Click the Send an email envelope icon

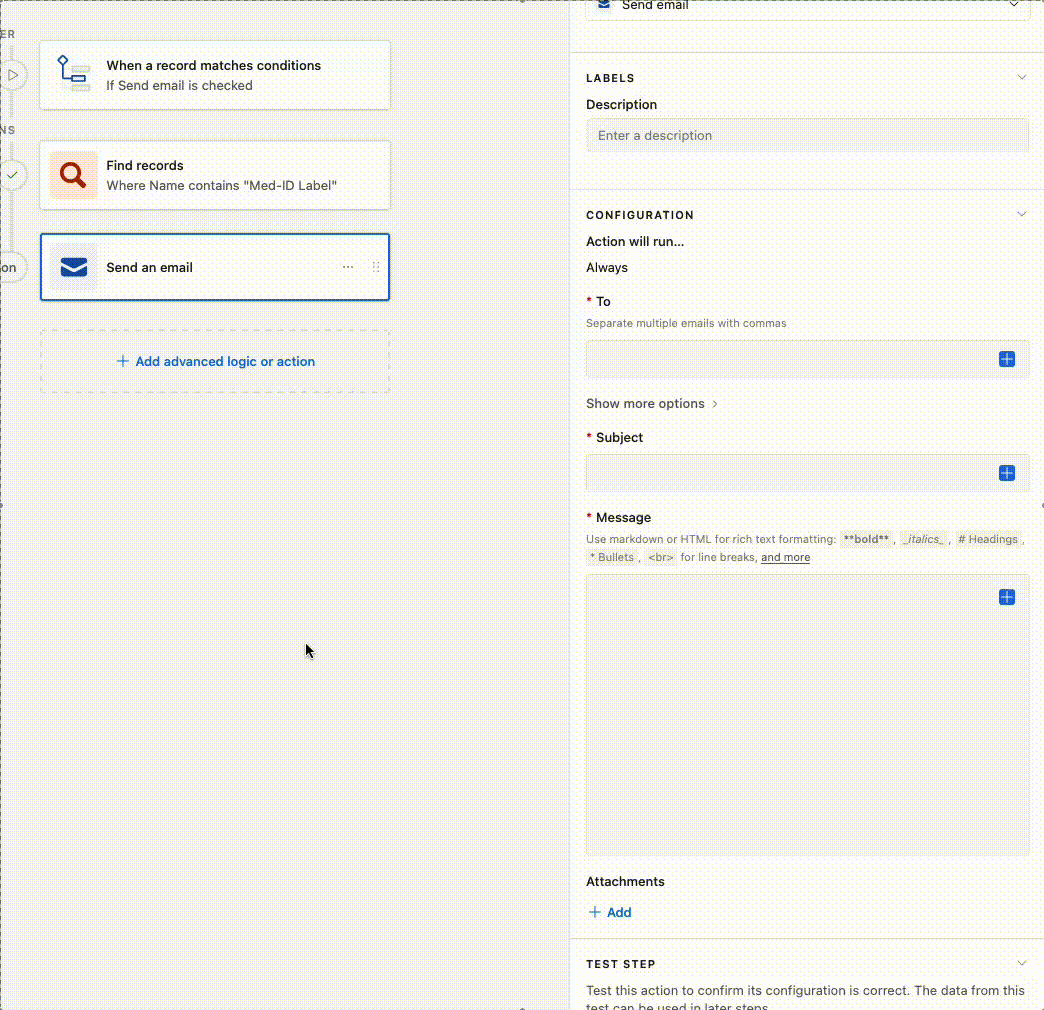(74, 267)
